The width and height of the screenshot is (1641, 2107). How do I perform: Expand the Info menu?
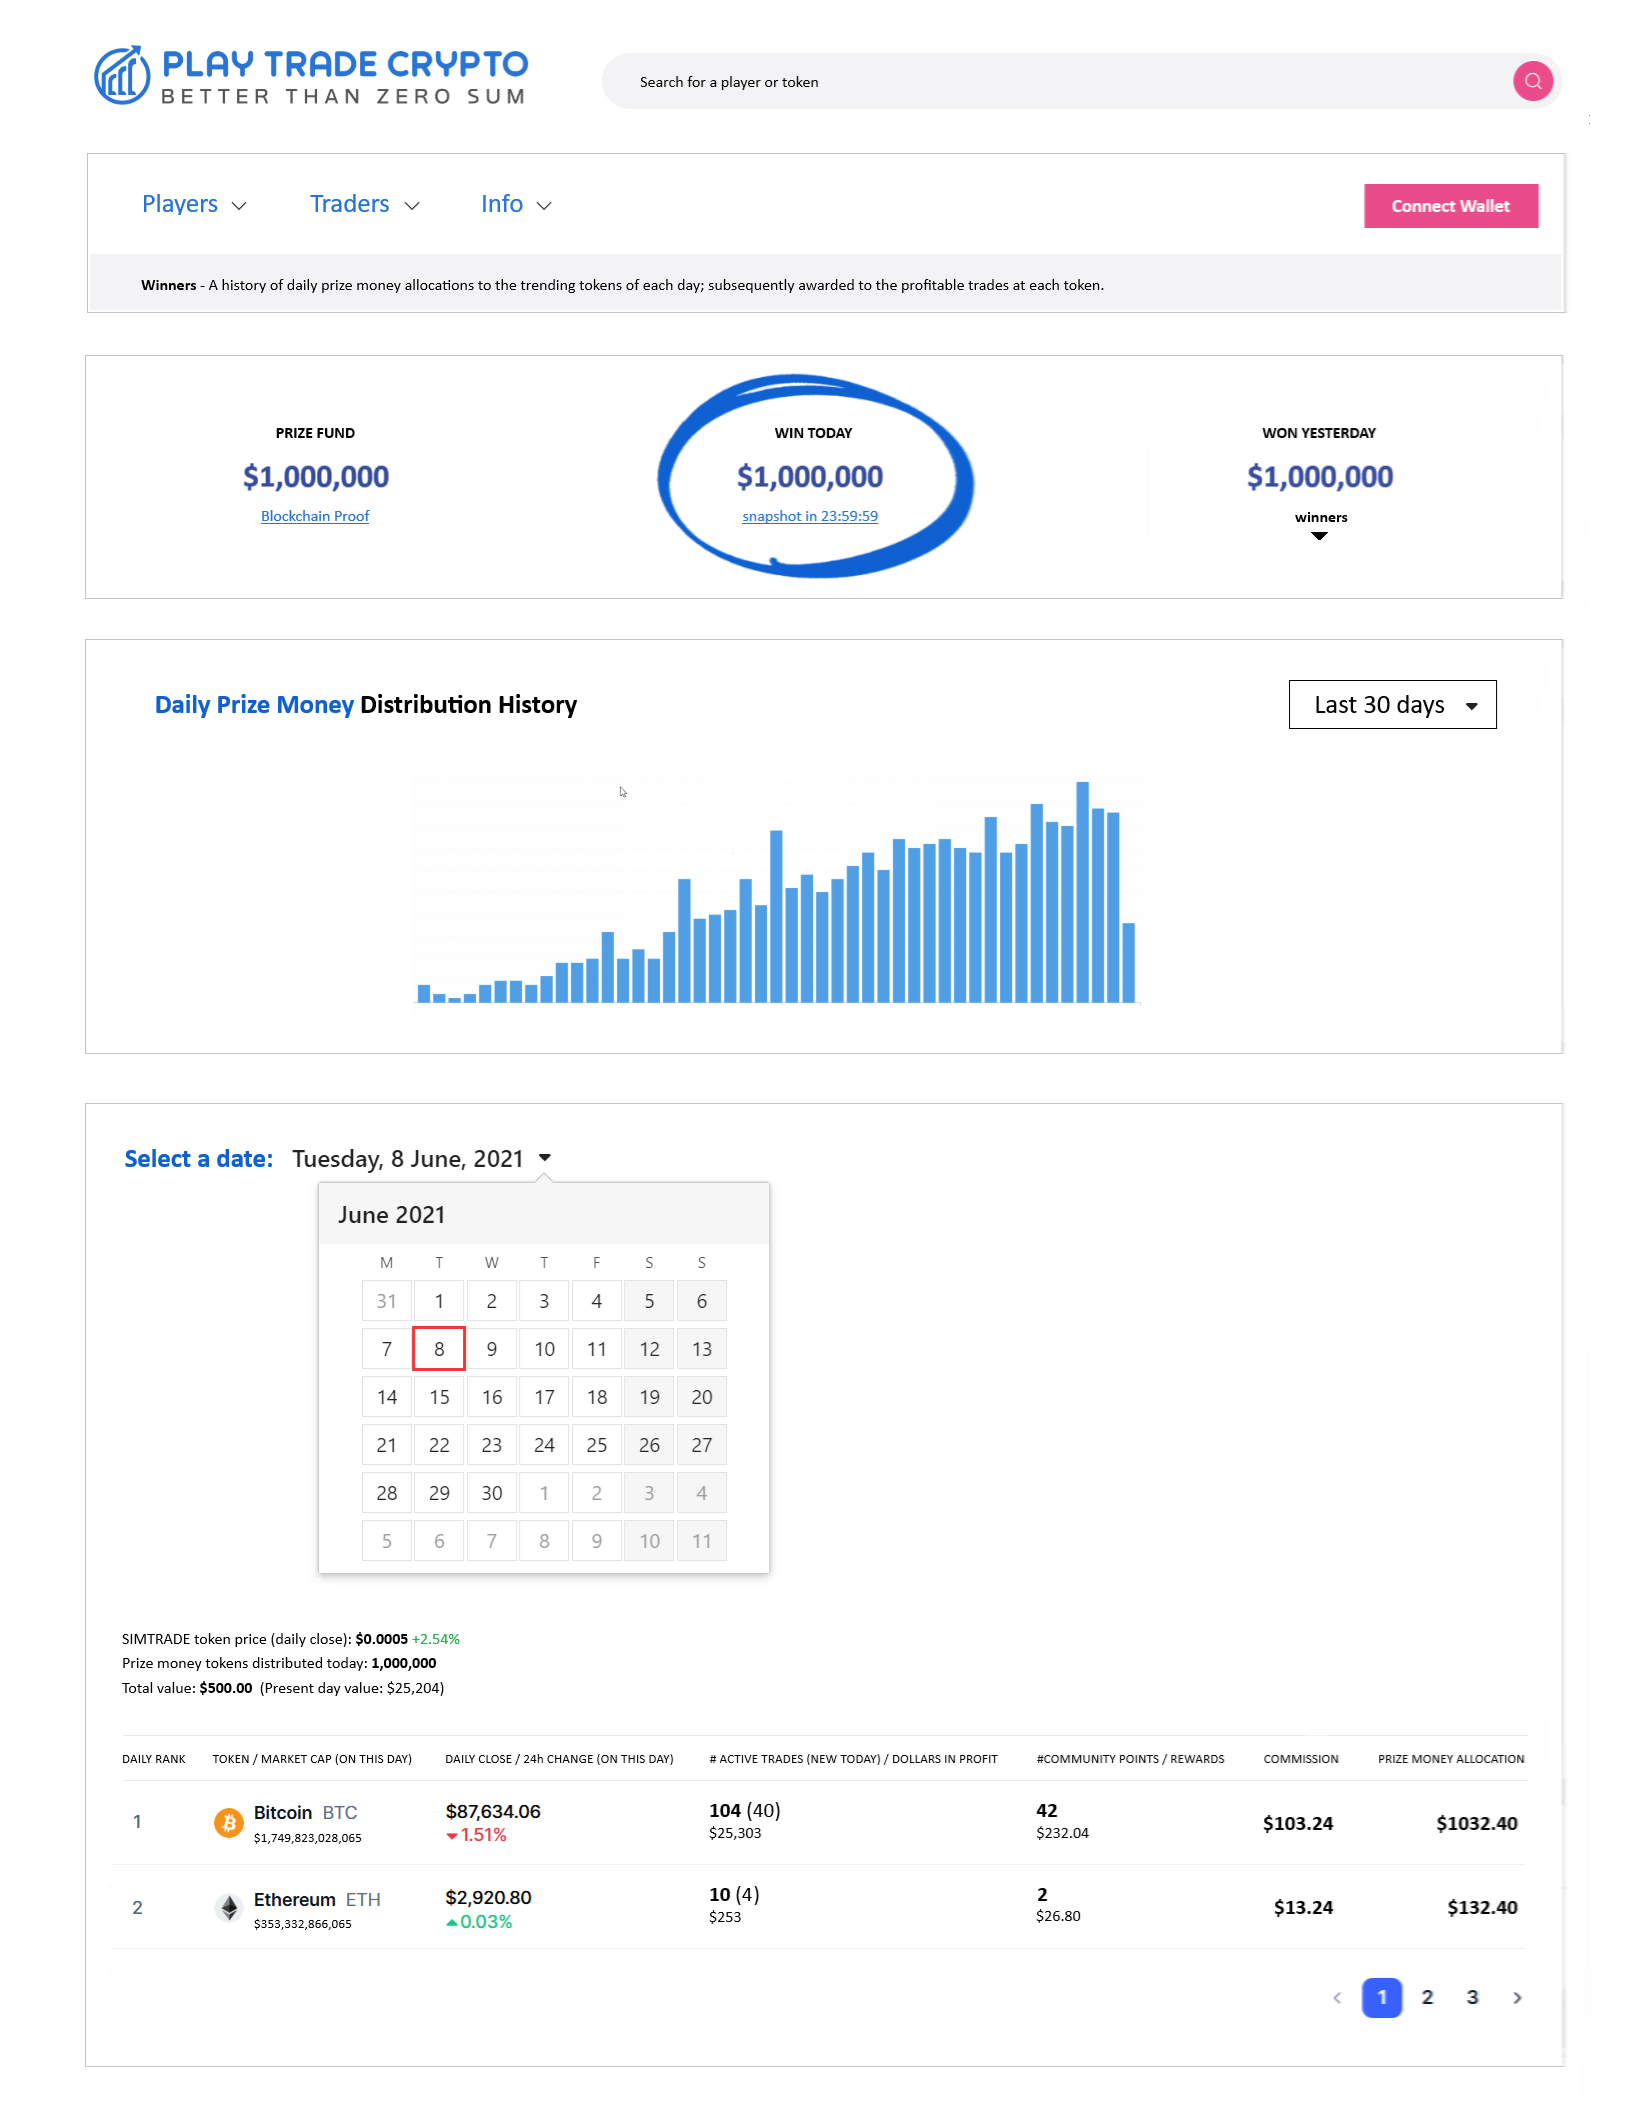click(516, 204)
